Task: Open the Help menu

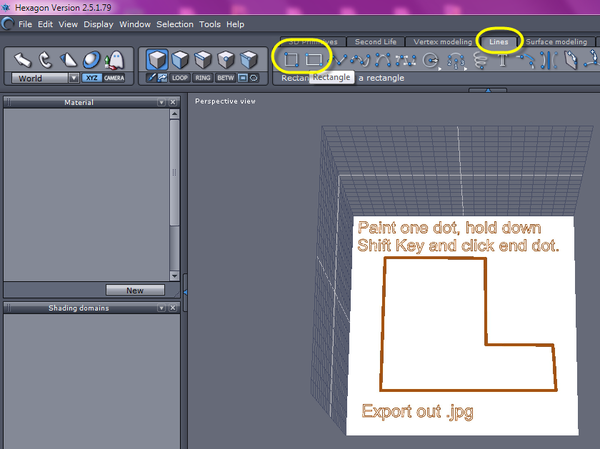Action: click(235, 24)
